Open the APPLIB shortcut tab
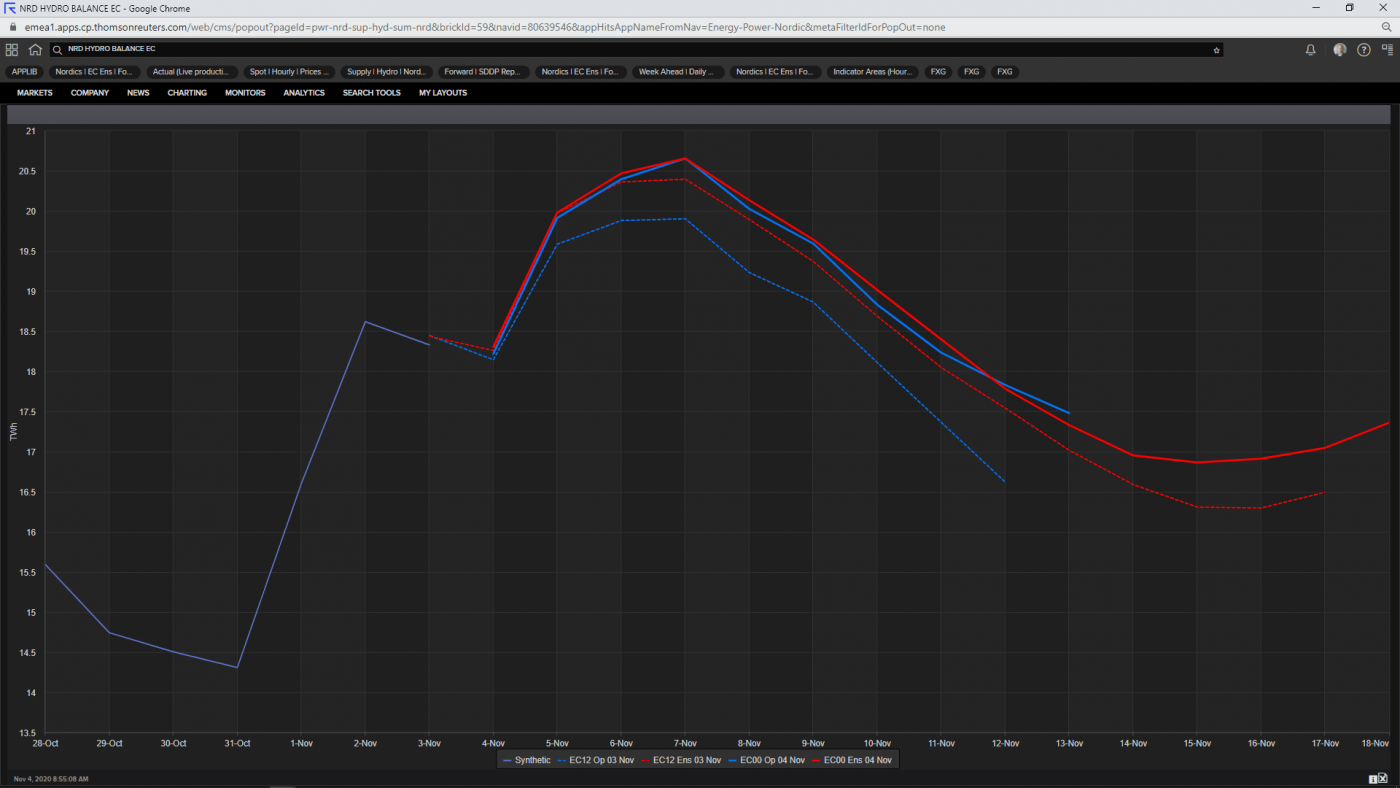The height and width of the screenshot is (788, 1400). point(24,72)
